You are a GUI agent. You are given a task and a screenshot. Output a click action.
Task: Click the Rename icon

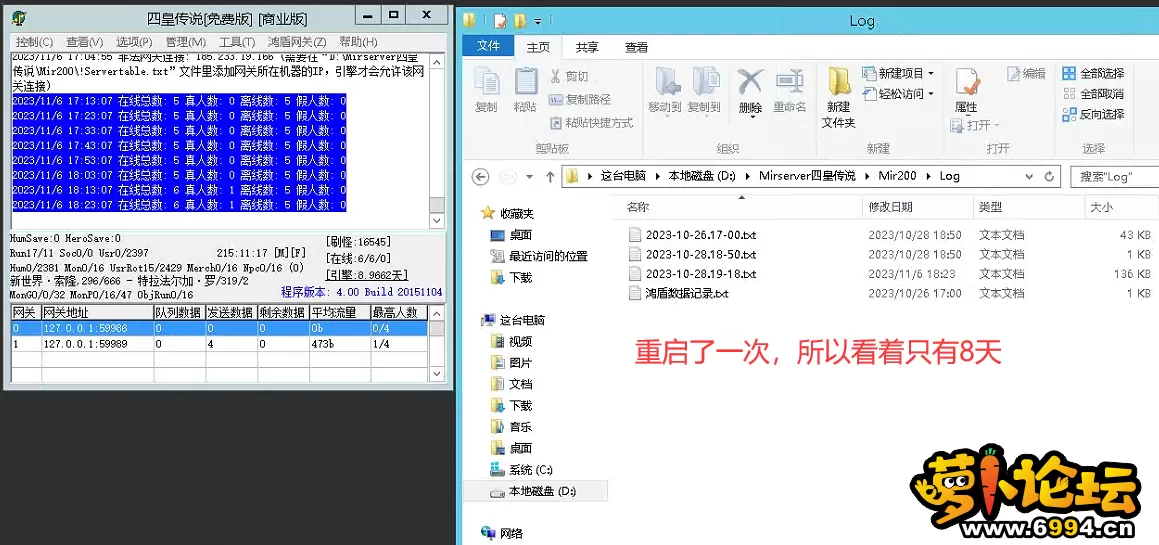pos(789,81)
